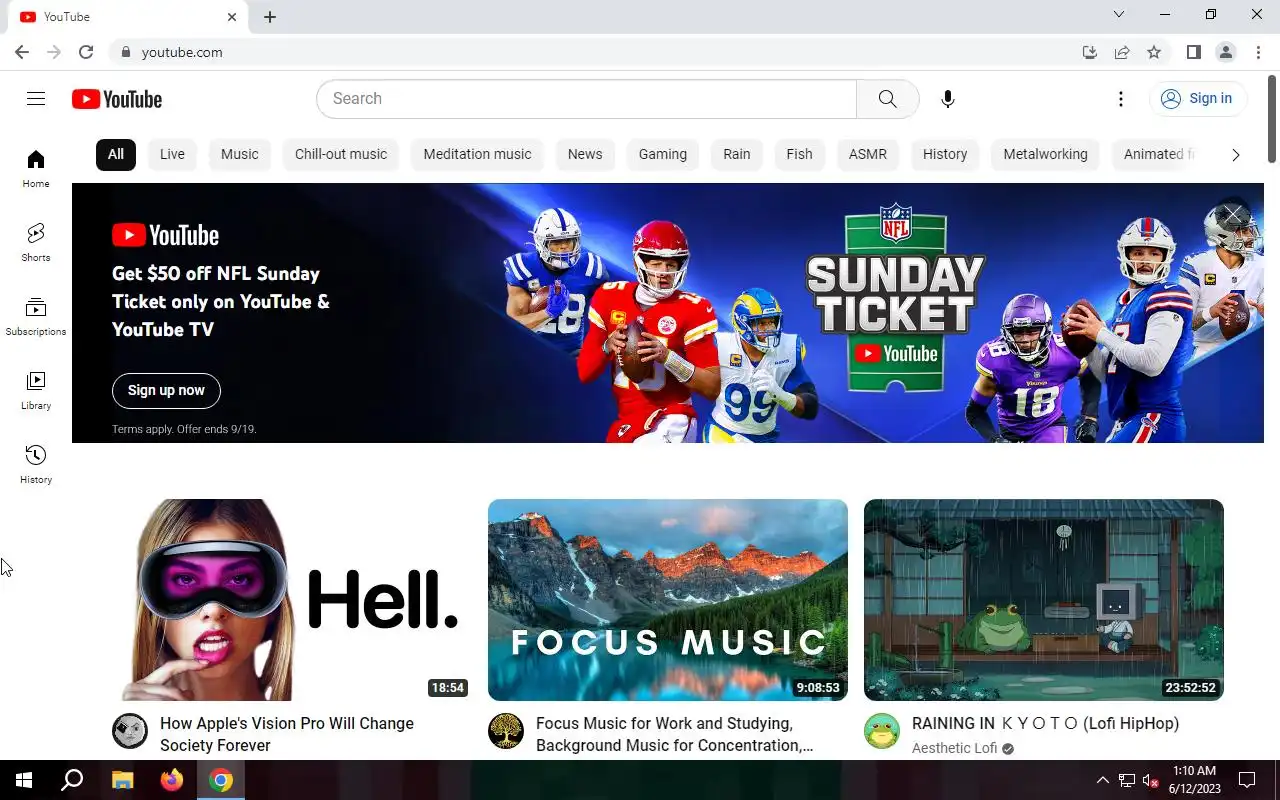
Task: Open File Explorer from taskbar
Action: click(x=122, y=780)
